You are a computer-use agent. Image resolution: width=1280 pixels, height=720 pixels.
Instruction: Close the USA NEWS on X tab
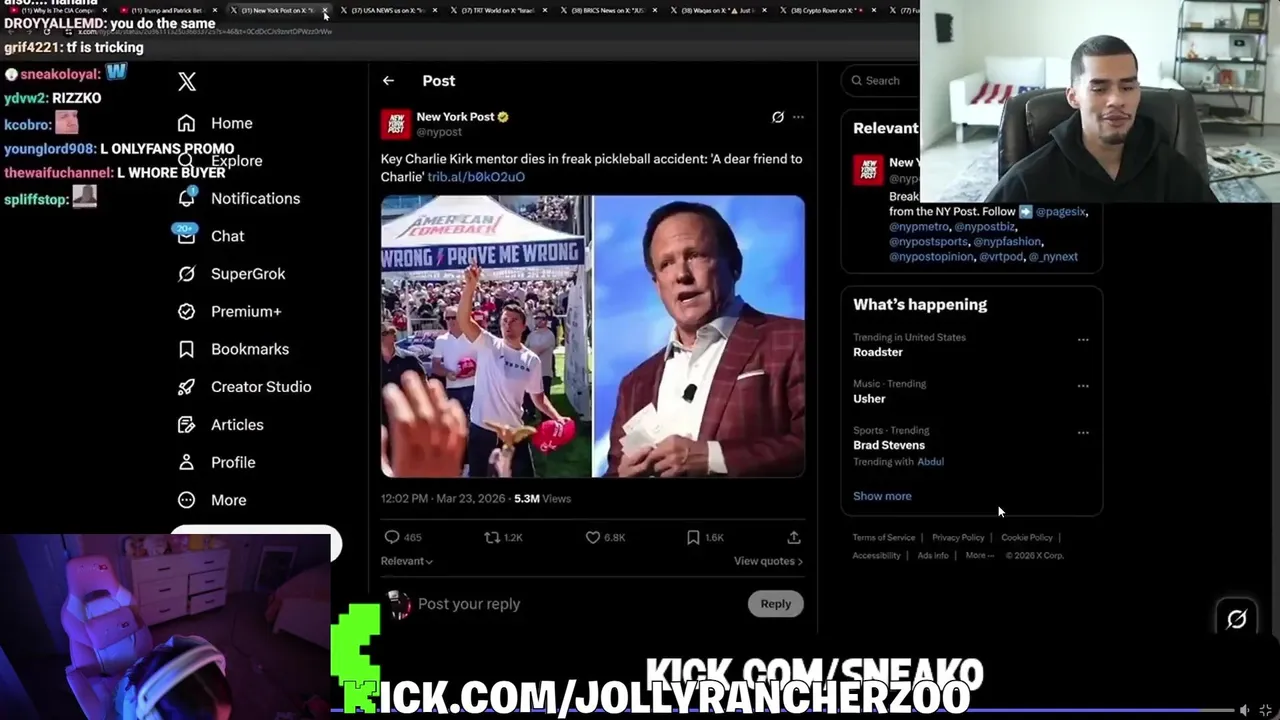coord(435,11)
